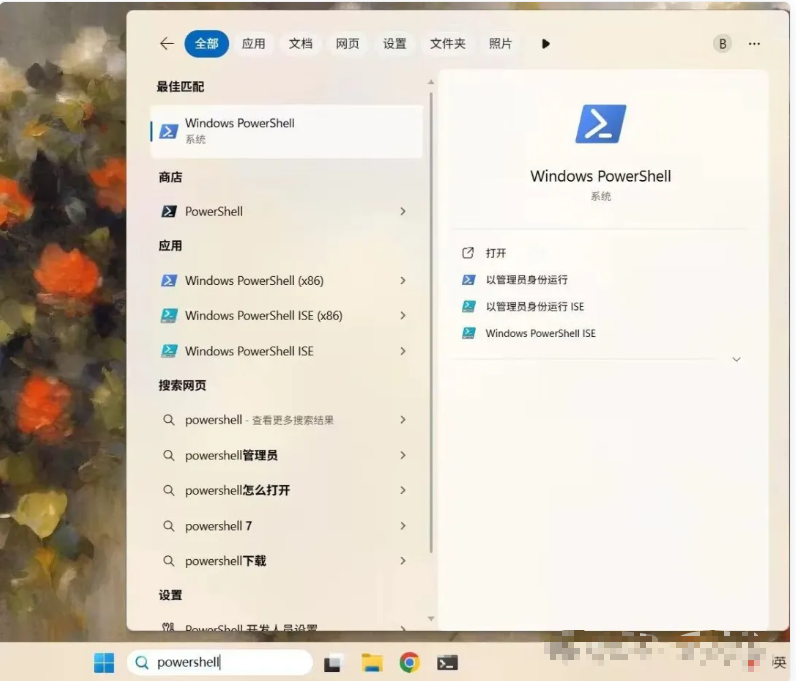Click the ISE icon in the results list

(x=169, y=351)
